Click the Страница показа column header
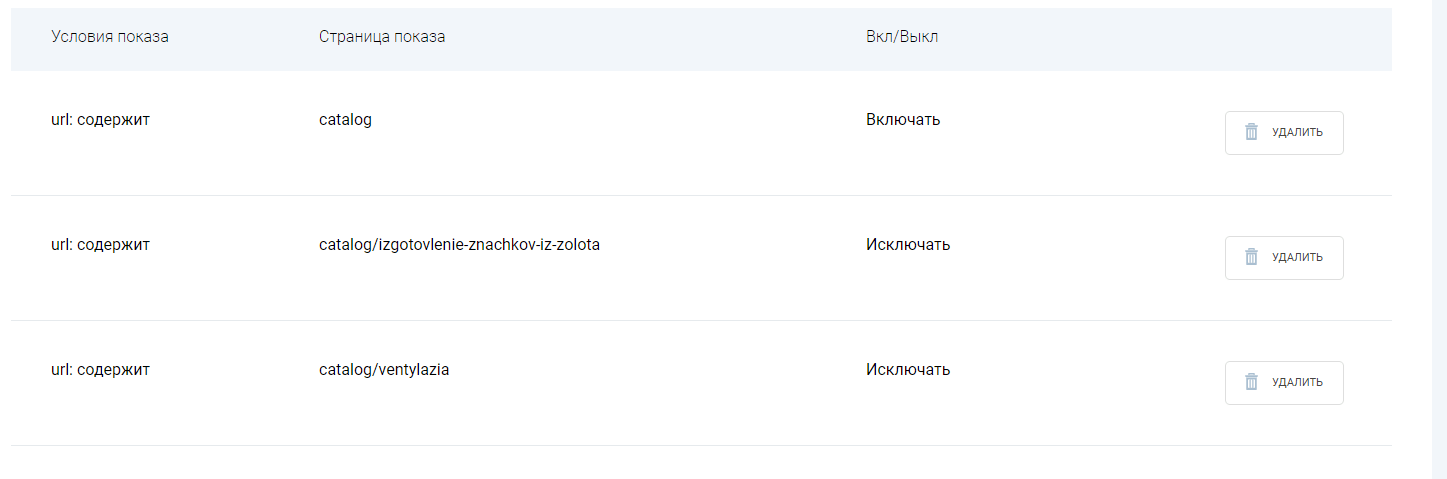This screenshot has width=1447, height=479. click(x=382, y=37)
